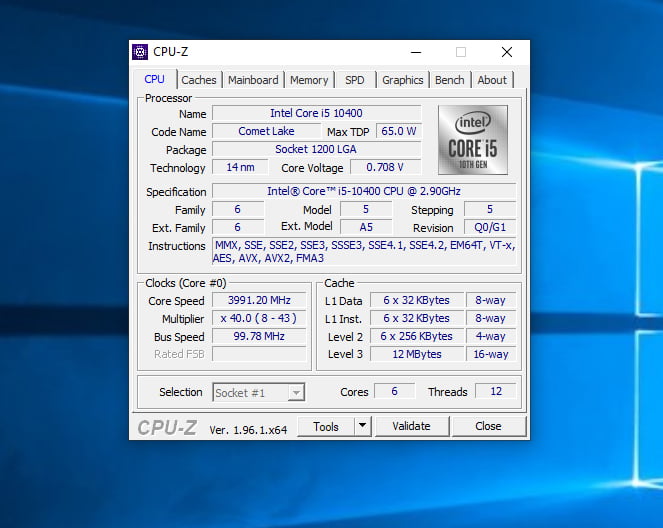Click the Close button at bottom
The height and width of the screenshot is (528, 663).
tap(488, 426)
